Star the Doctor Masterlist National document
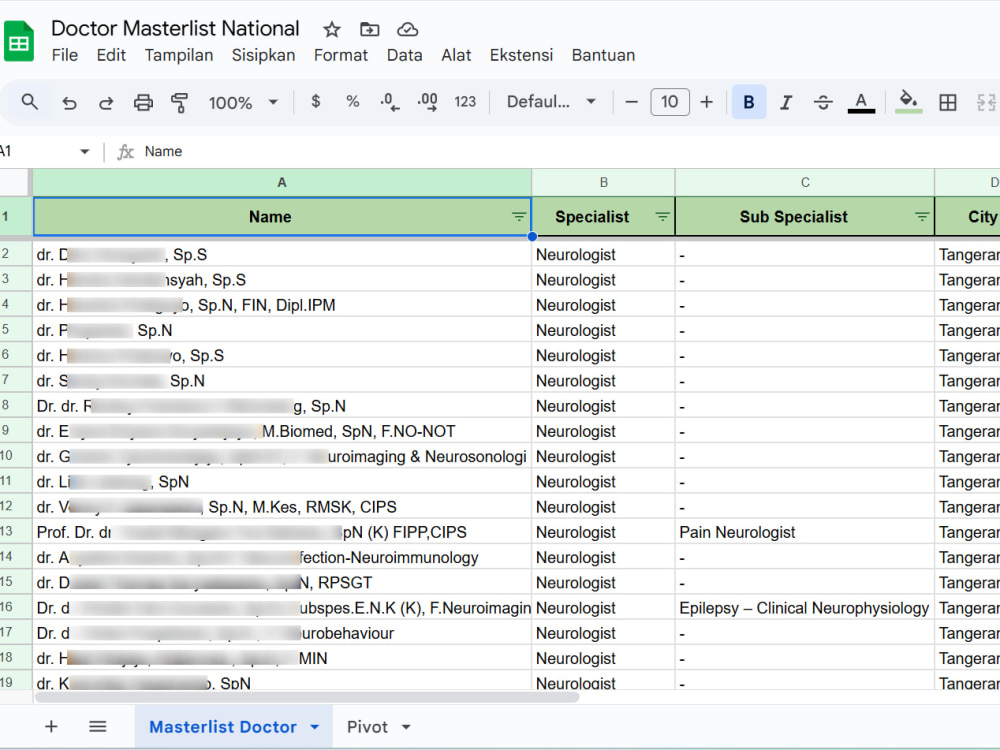Image resolution: width=1000 pixels, height=750 pixels. (x=332, y=29)
